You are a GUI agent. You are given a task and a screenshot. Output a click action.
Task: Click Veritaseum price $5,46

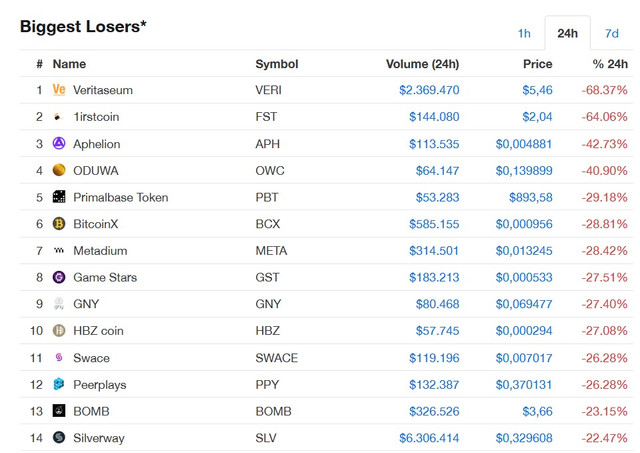(538, 90)
